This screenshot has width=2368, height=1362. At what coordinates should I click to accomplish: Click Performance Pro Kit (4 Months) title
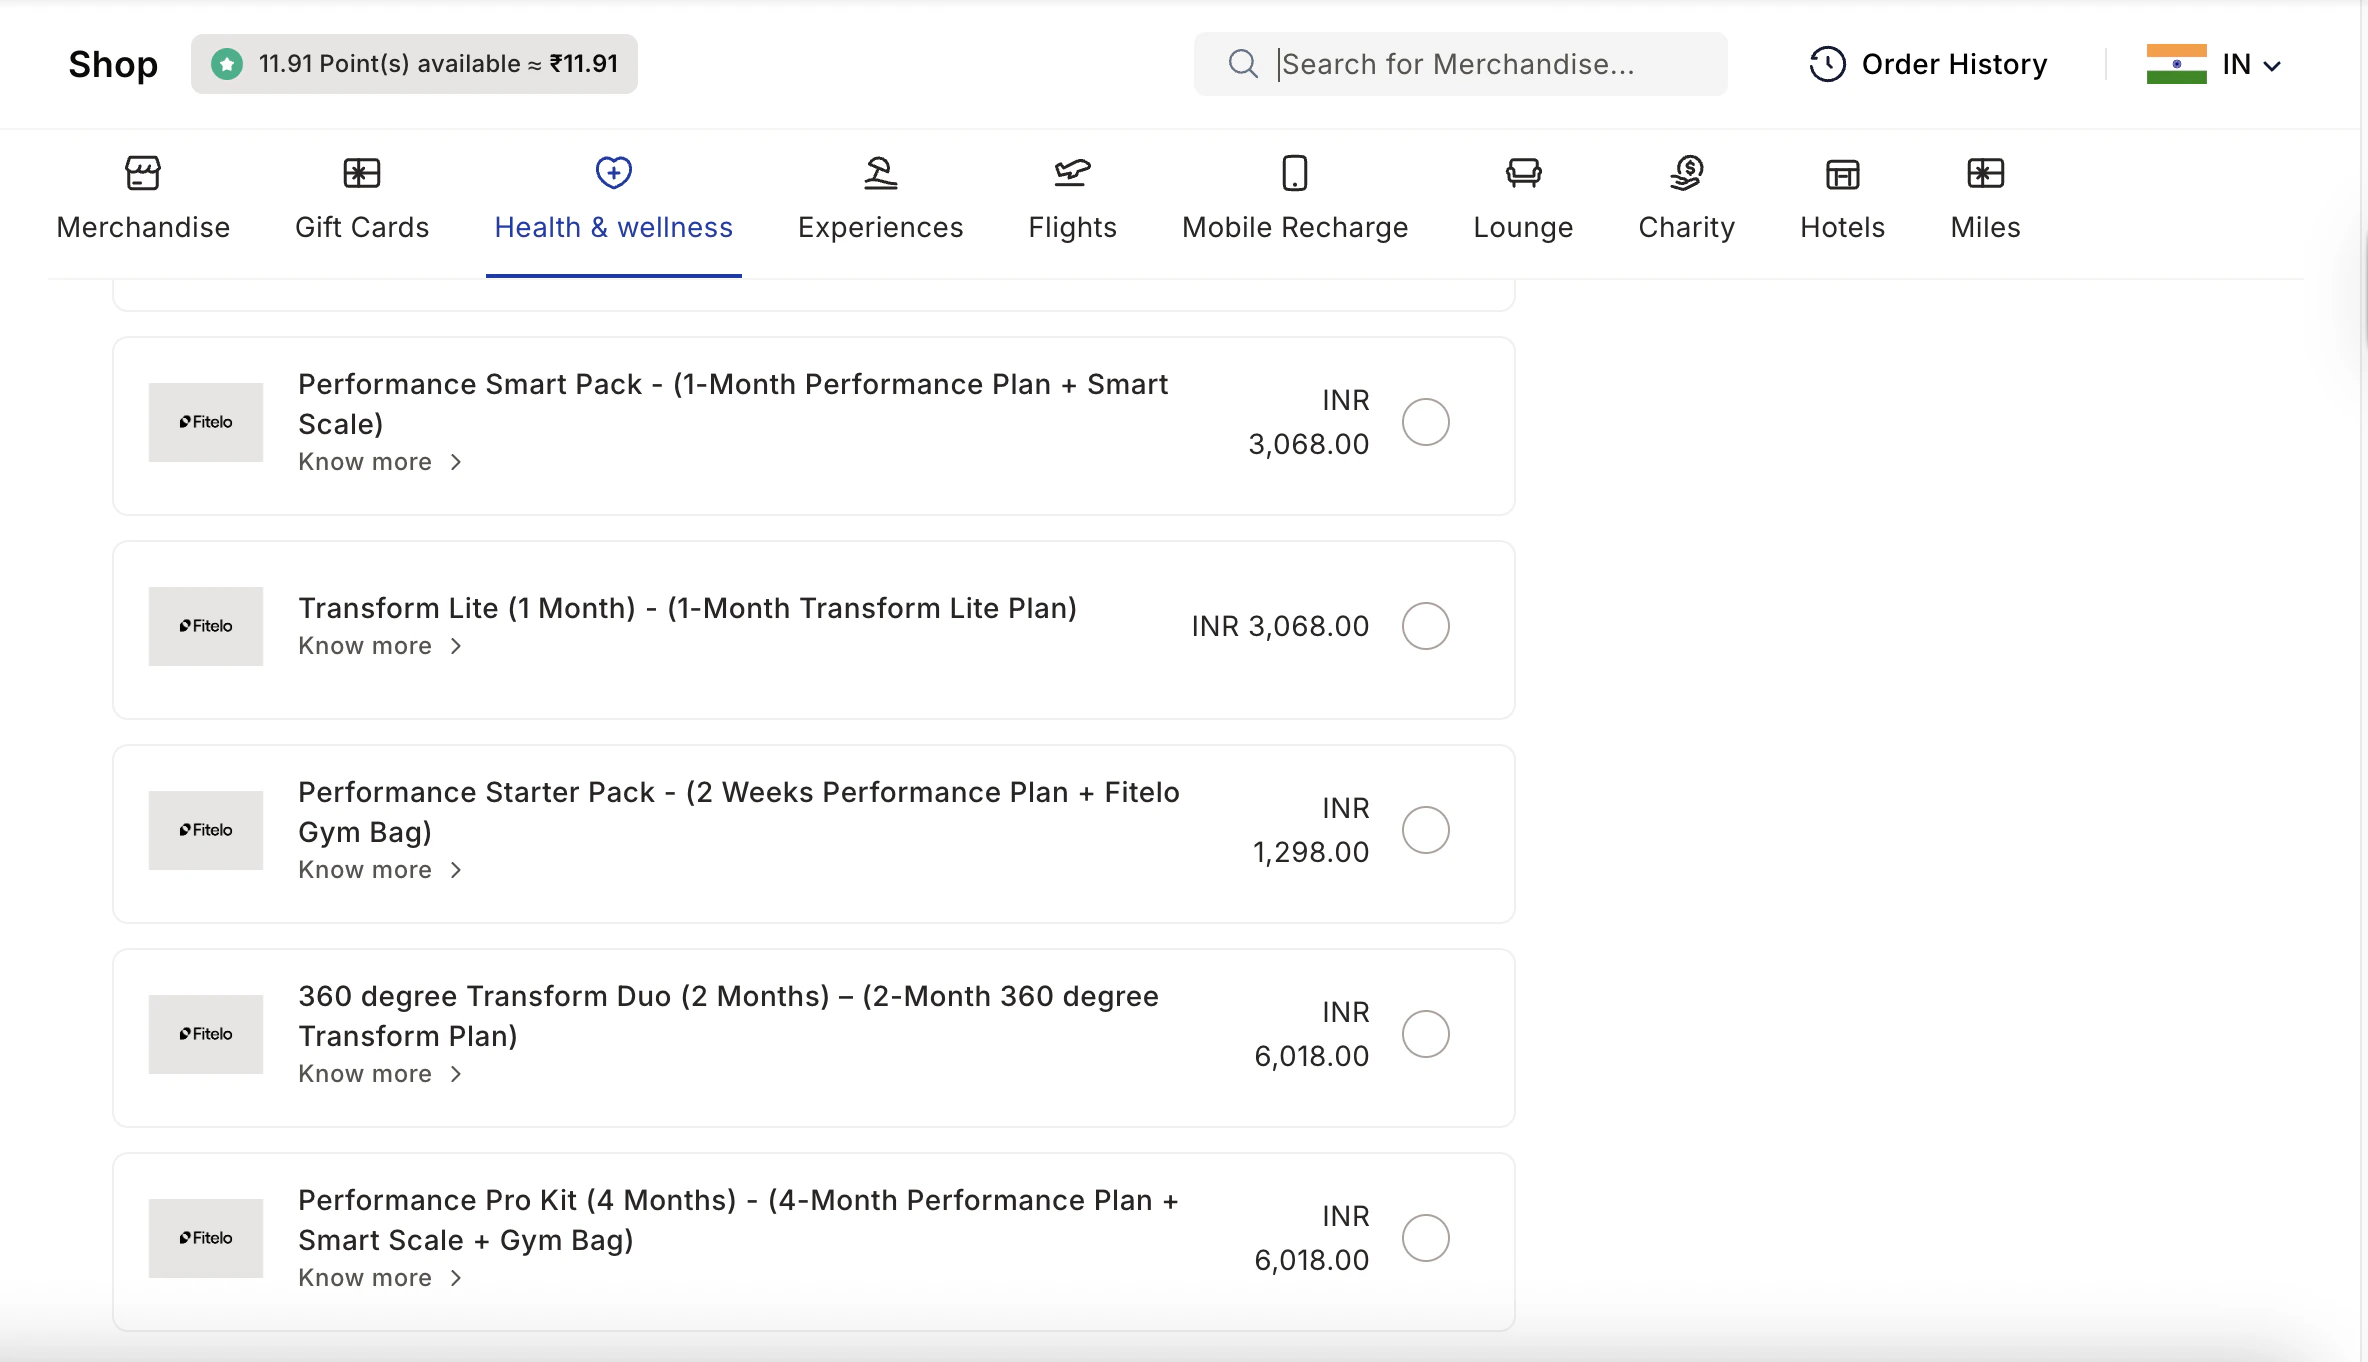click(x=739, y=1220)
